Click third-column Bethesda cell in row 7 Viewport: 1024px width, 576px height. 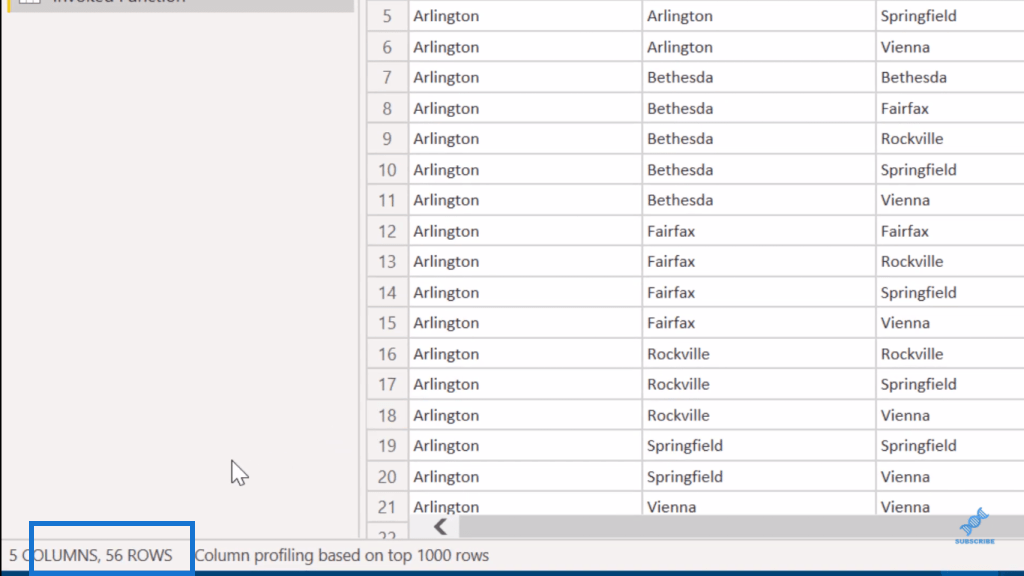click(950, 77)
